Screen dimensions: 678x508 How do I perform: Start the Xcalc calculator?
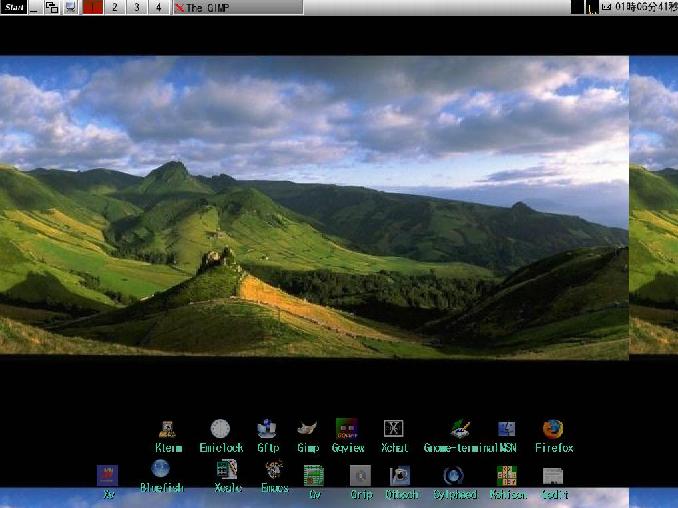click(x=227, y=470)
